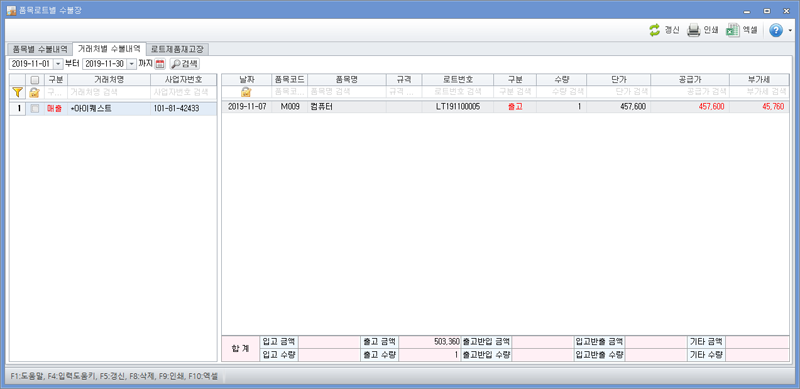The width and height of the screenshot is (800, 389).
Task: Click the 단가 검색 filter field
Action: (618, 92)
